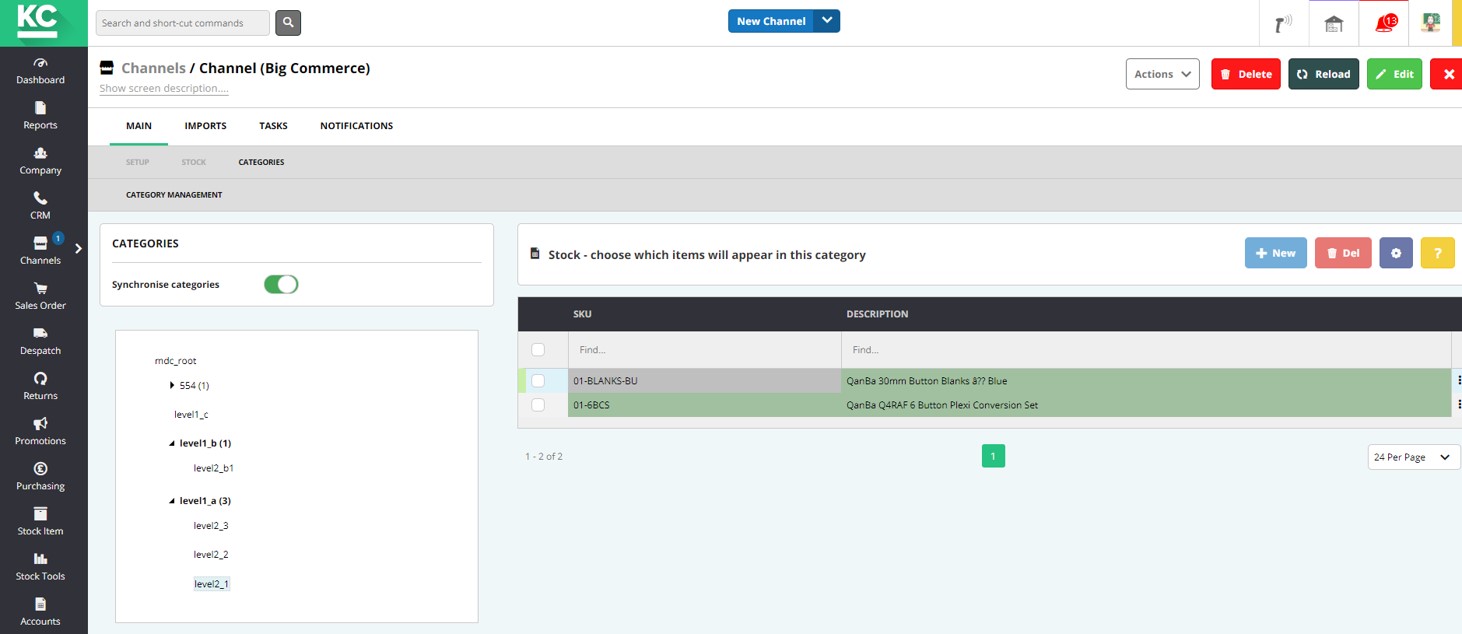Open Dashboard from the sidebar
Screen dimensions: 1462x634
40,70
